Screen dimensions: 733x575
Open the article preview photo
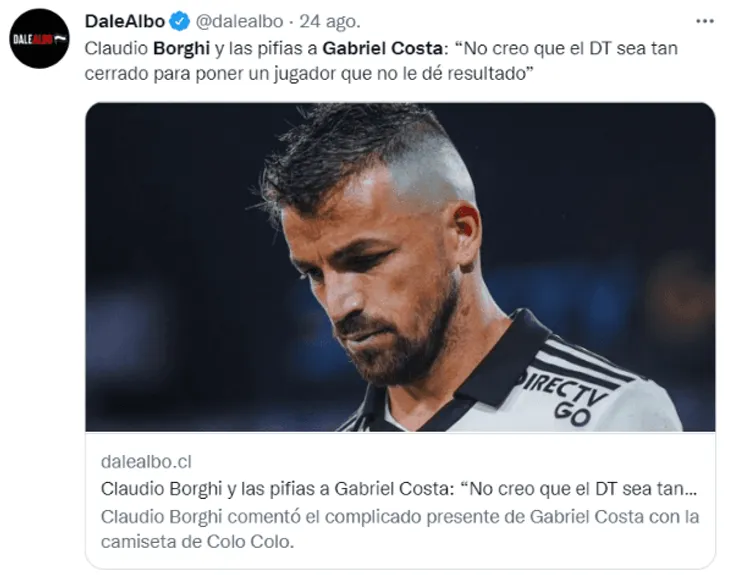(400, 267)
